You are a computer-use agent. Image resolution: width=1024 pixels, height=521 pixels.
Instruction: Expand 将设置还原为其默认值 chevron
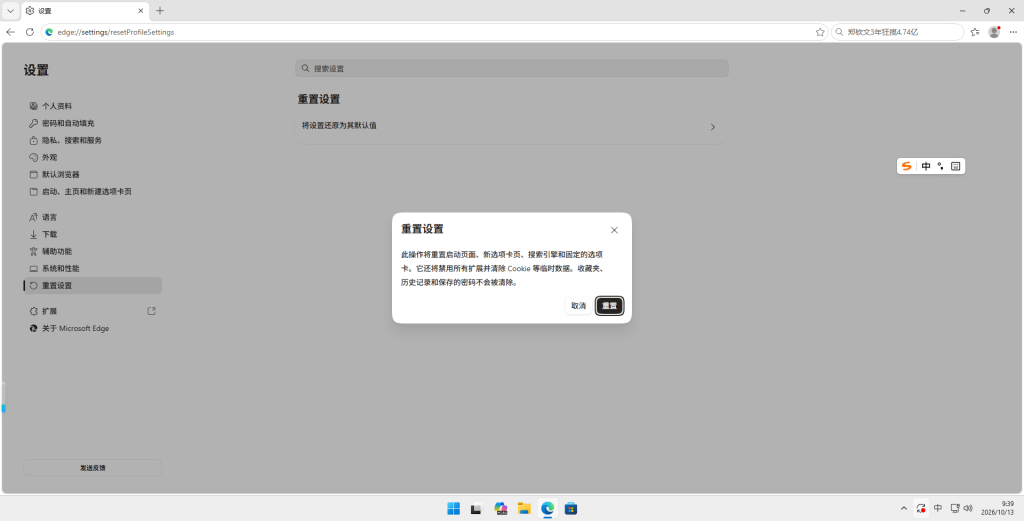[x=712, y=127]
